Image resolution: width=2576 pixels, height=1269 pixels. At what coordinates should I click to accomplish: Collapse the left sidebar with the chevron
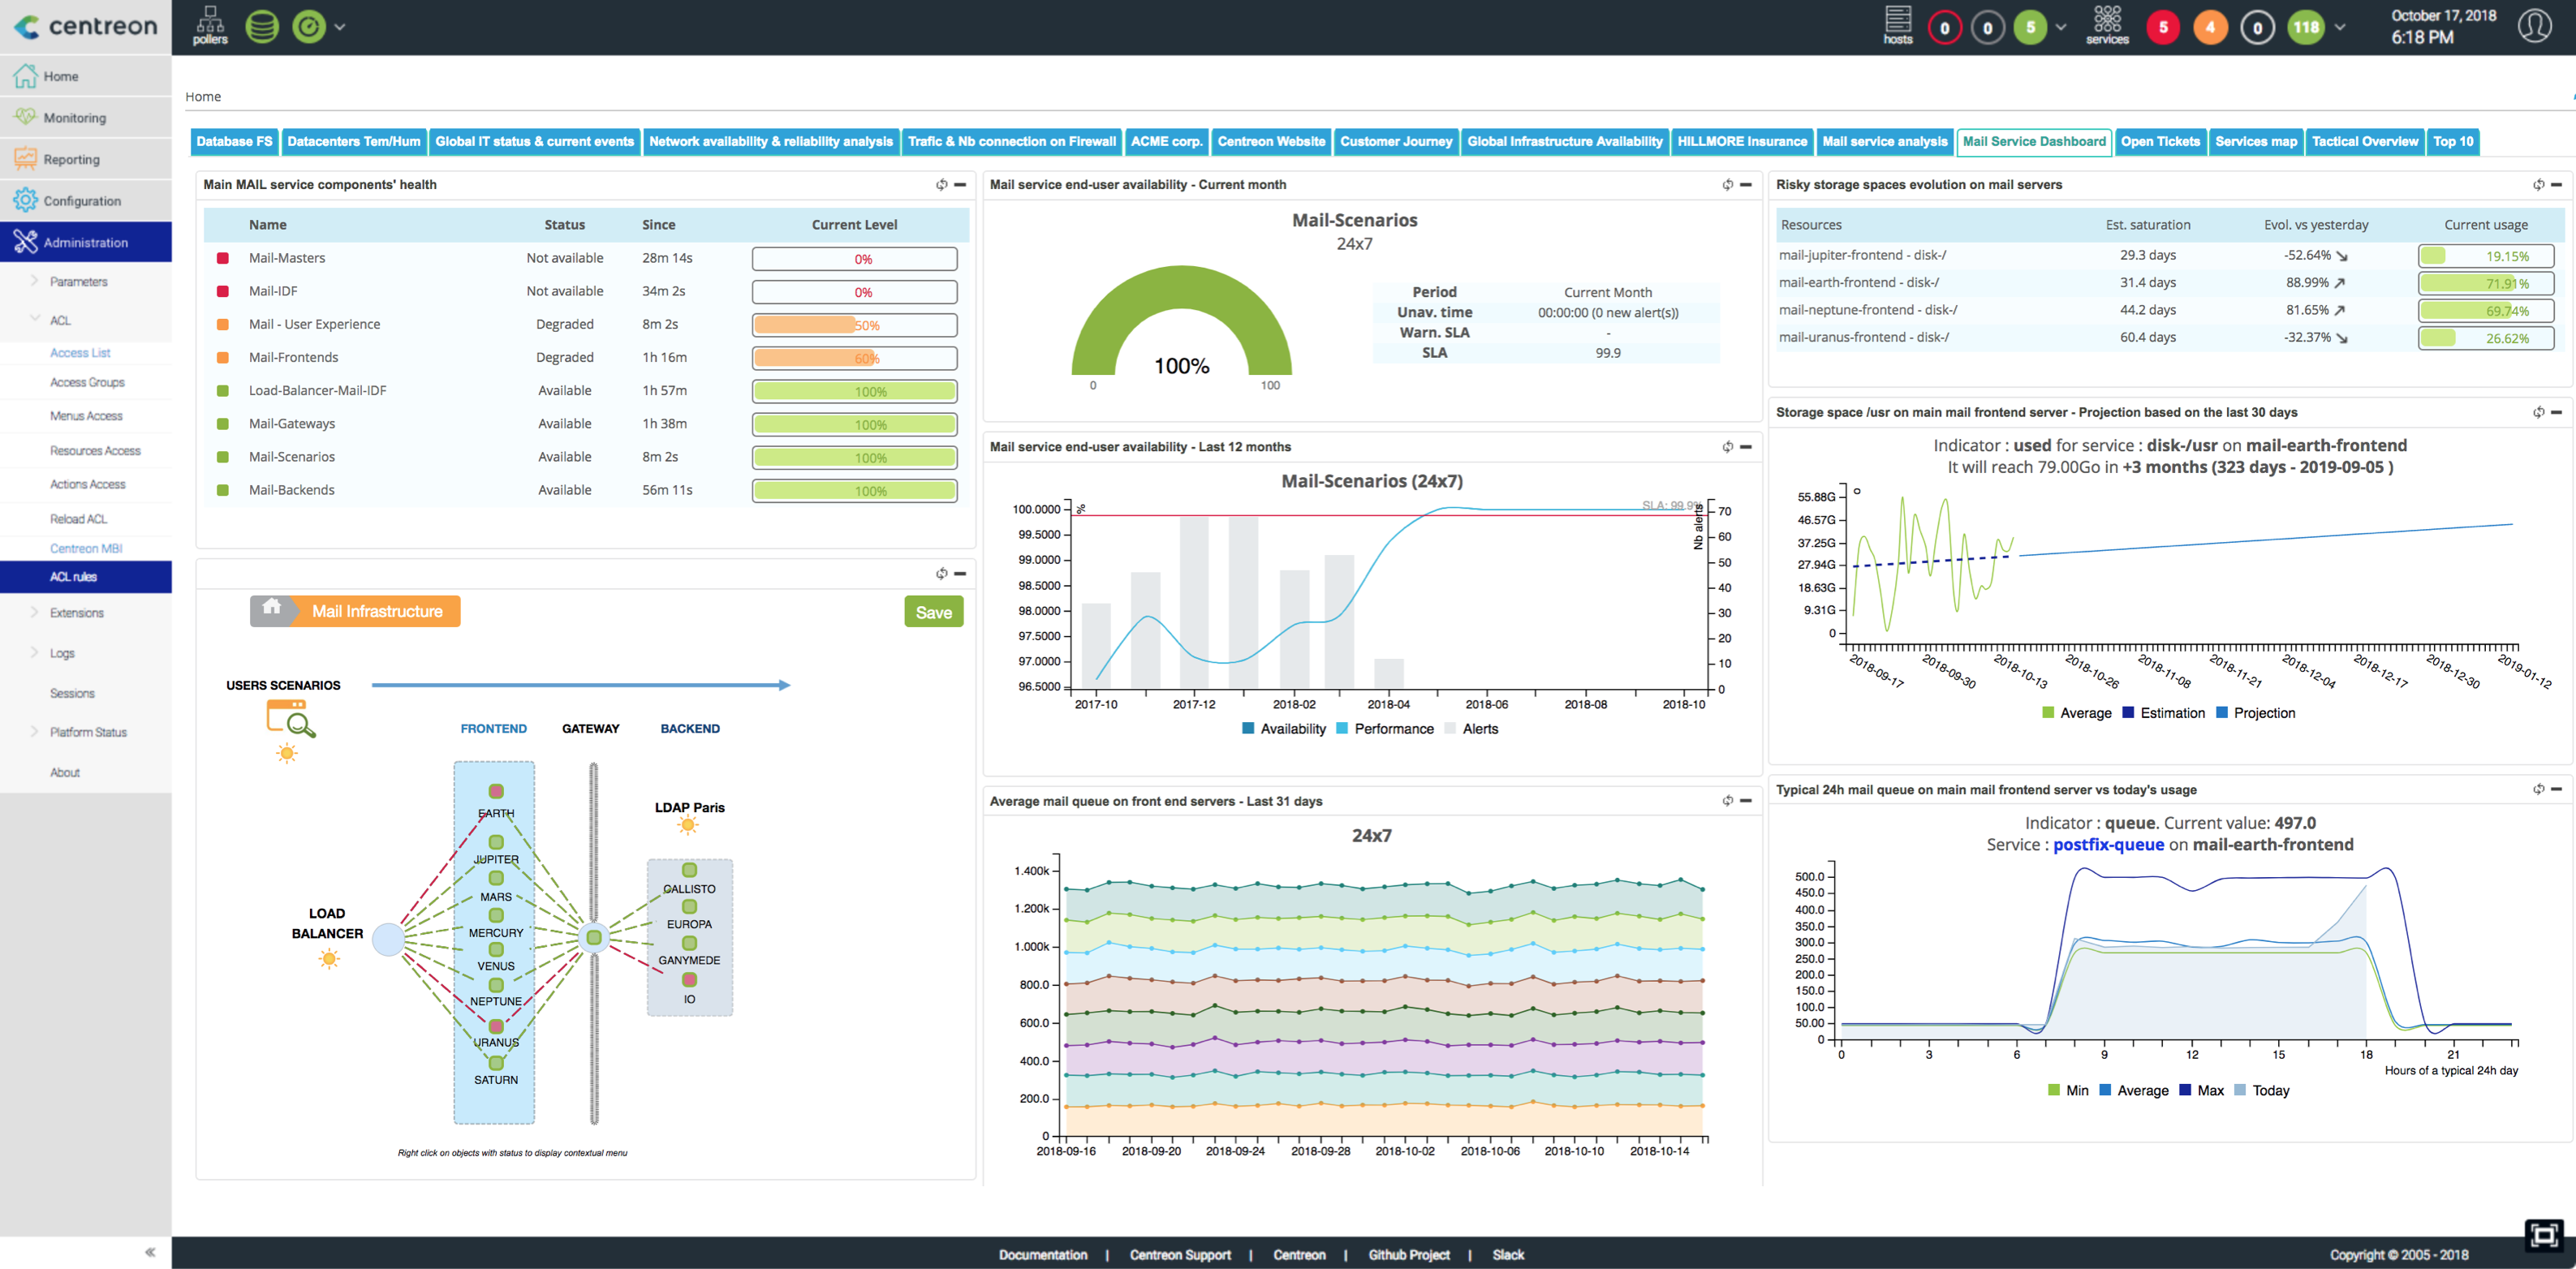click(x=150, y=1251)
